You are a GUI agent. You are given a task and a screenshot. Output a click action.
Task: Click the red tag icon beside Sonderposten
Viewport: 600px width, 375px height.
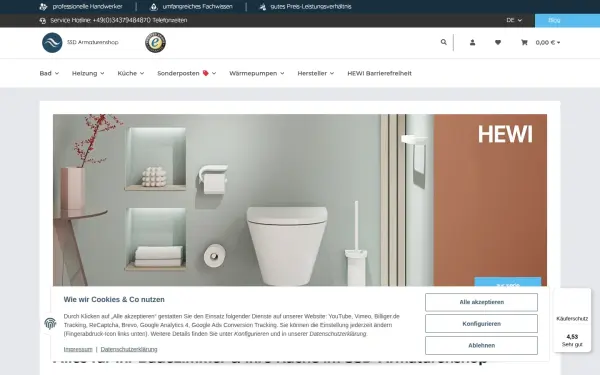[205, 73]
